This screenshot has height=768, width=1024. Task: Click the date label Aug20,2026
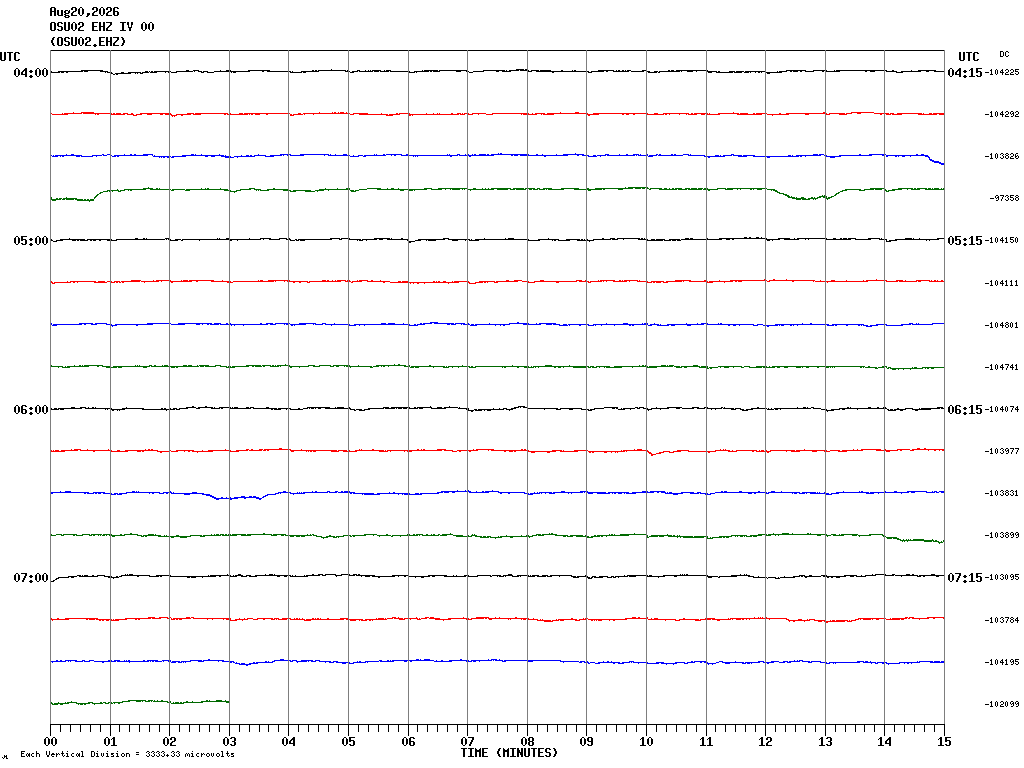[84, 12]
